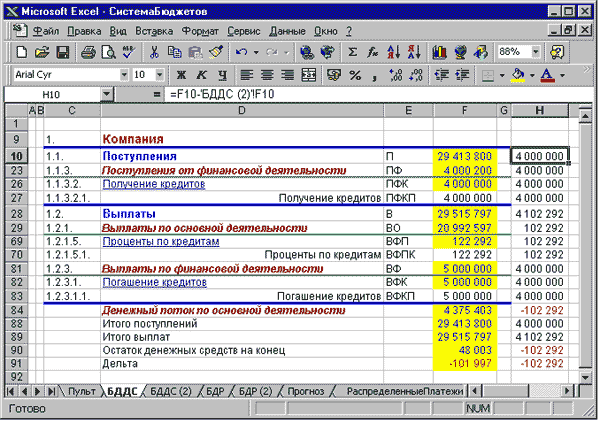
Task: Apply percent style button
Action: (x=355, y=75)
